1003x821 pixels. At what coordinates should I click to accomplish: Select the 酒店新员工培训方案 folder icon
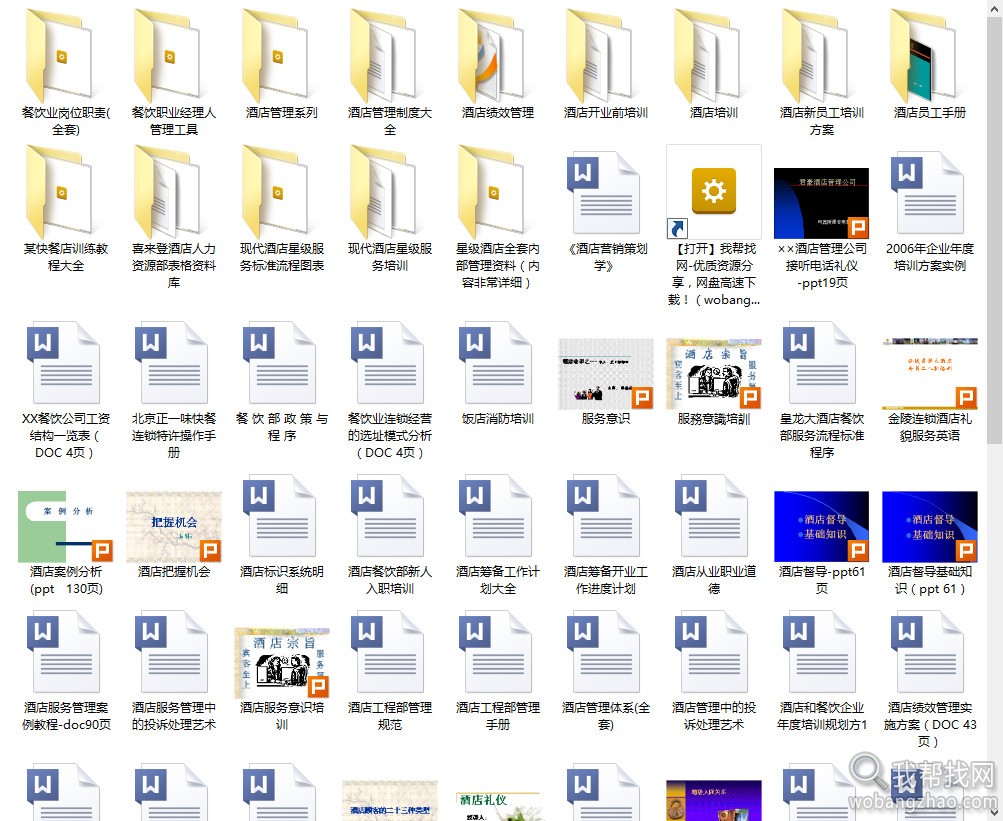(817, 55)
